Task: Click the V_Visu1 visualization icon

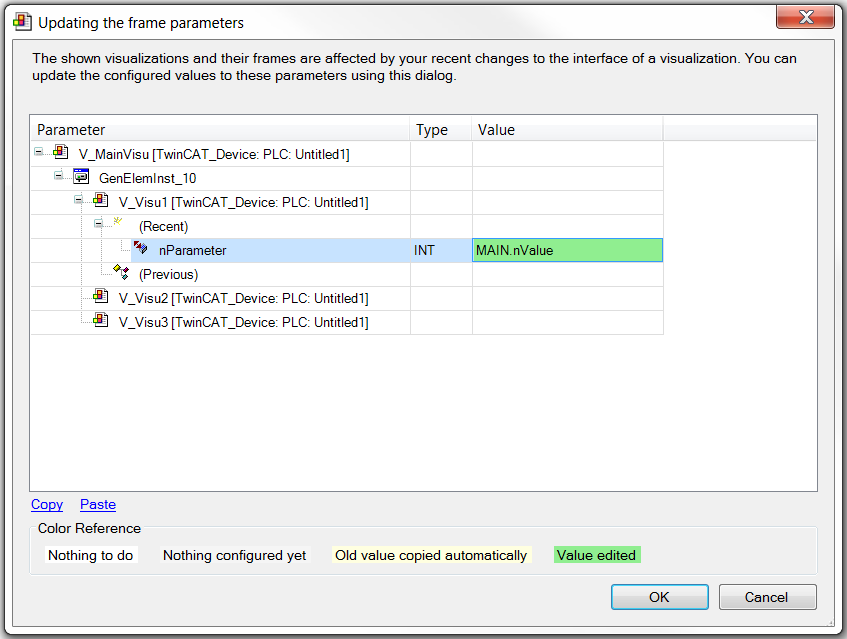Action: (100, 200)
